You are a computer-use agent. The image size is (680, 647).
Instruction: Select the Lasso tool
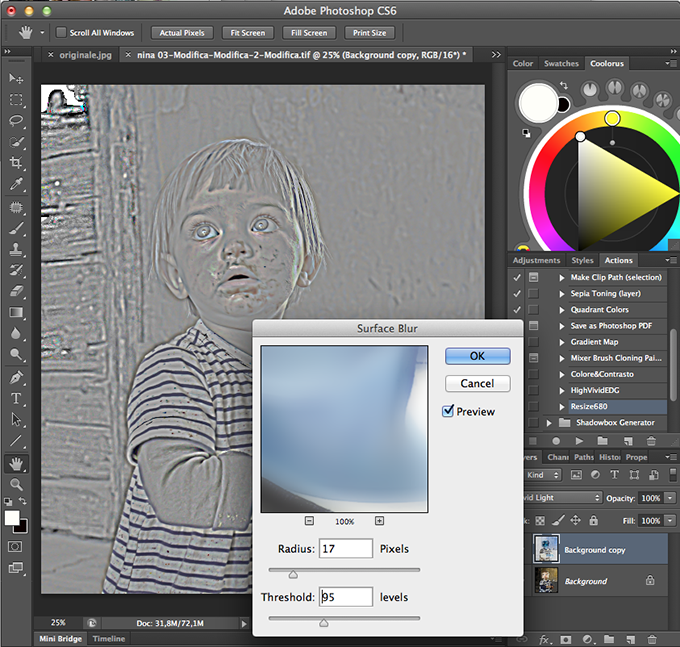coord(16,121)
